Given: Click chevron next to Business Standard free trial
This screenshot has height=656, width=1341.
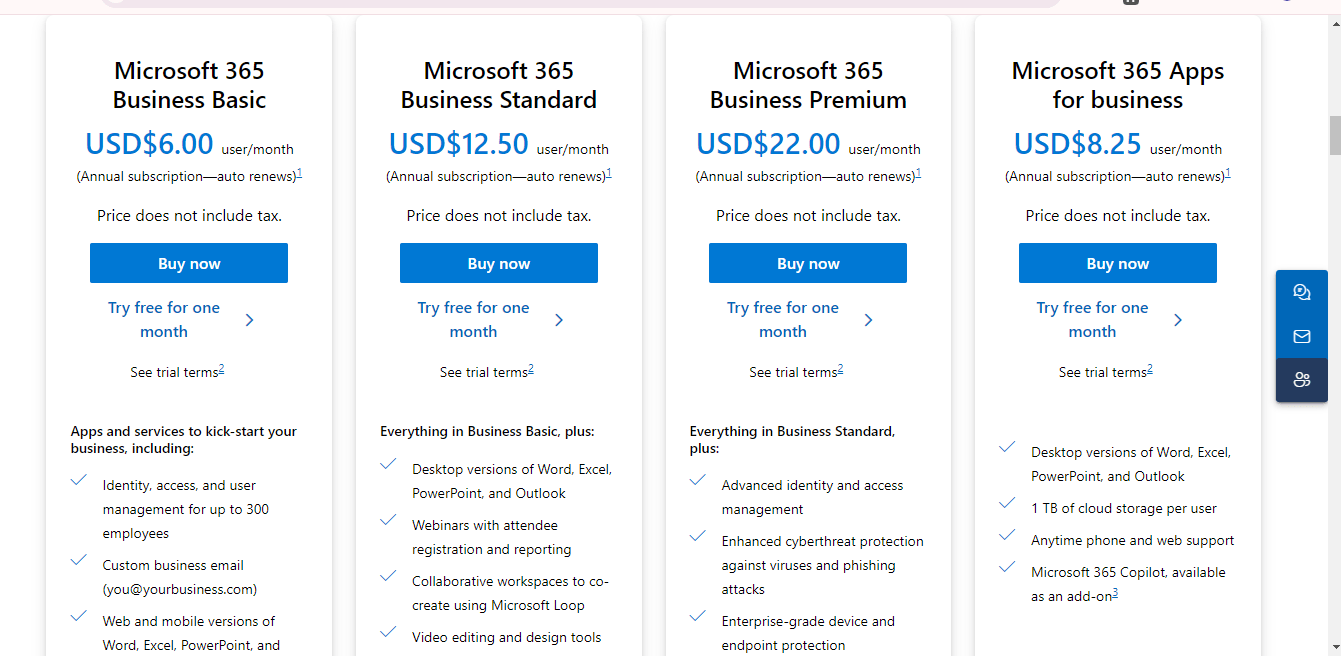Looking at the screenshot, I should [x=559, y=320].
